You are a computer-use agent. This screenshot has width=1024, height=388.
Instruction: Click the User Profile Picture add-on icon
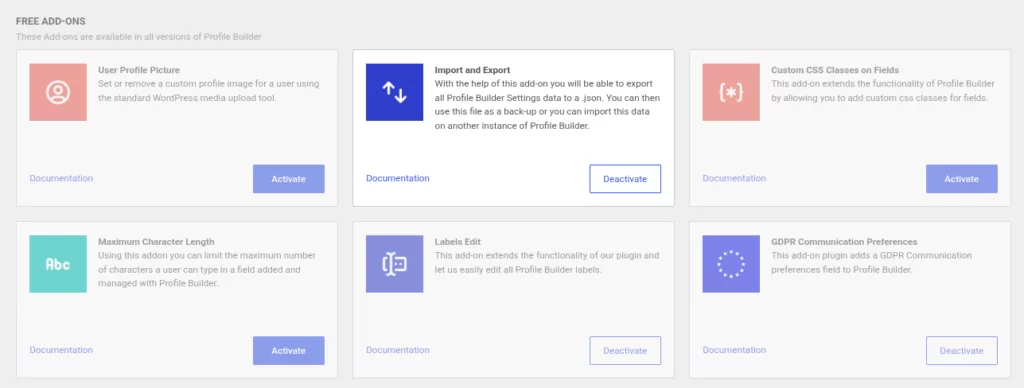click(58, 92)
